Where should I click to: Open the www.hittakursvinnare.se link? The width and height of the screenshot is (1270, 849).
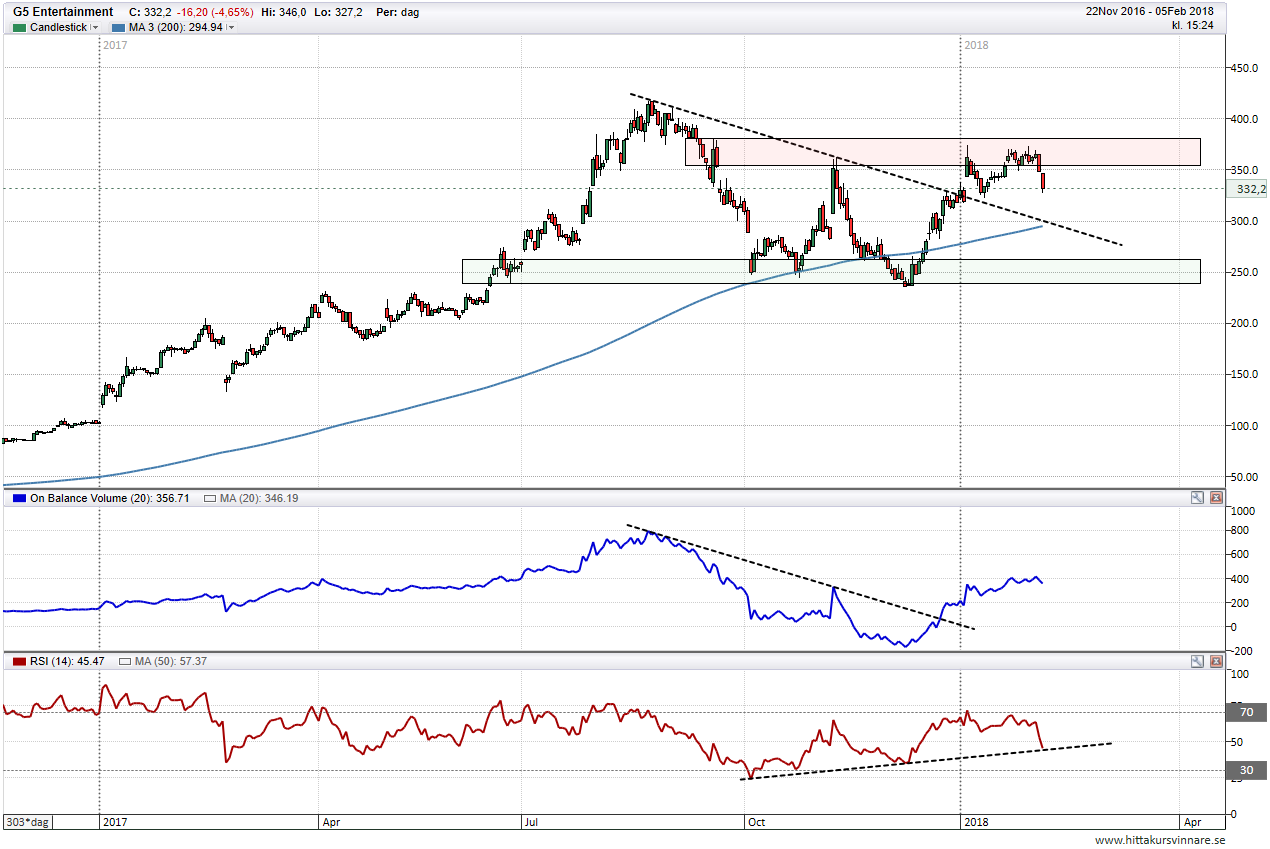[1159, 840]
